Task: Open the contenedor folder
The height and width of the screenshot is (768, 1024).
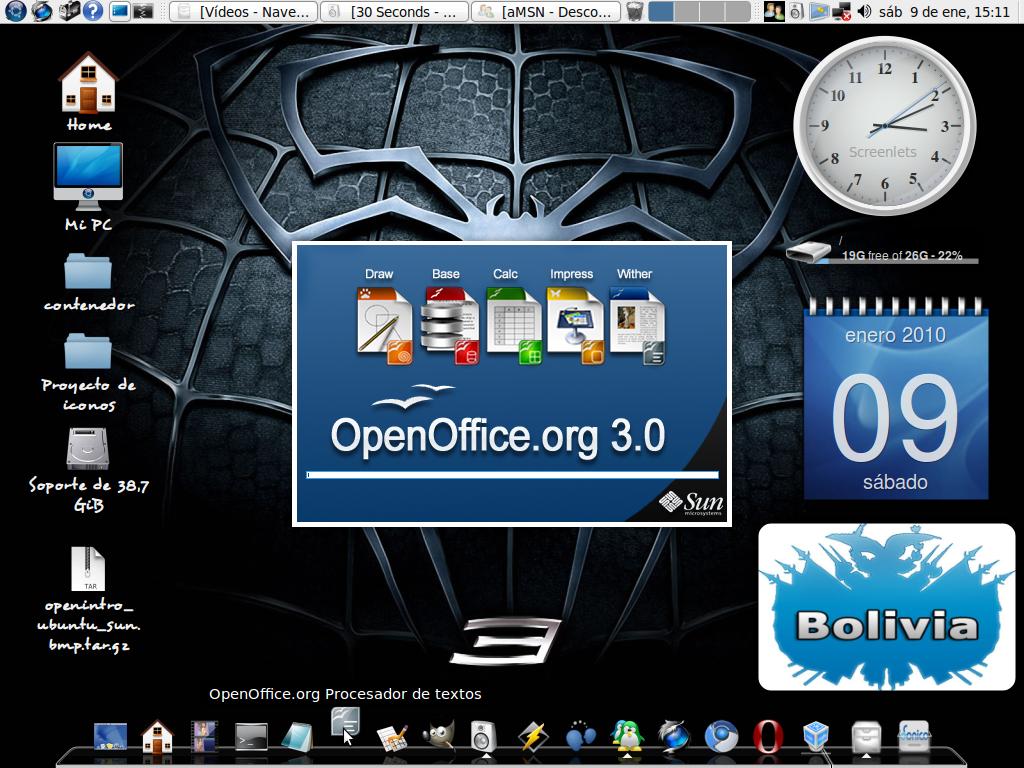Action: [88, 271]
